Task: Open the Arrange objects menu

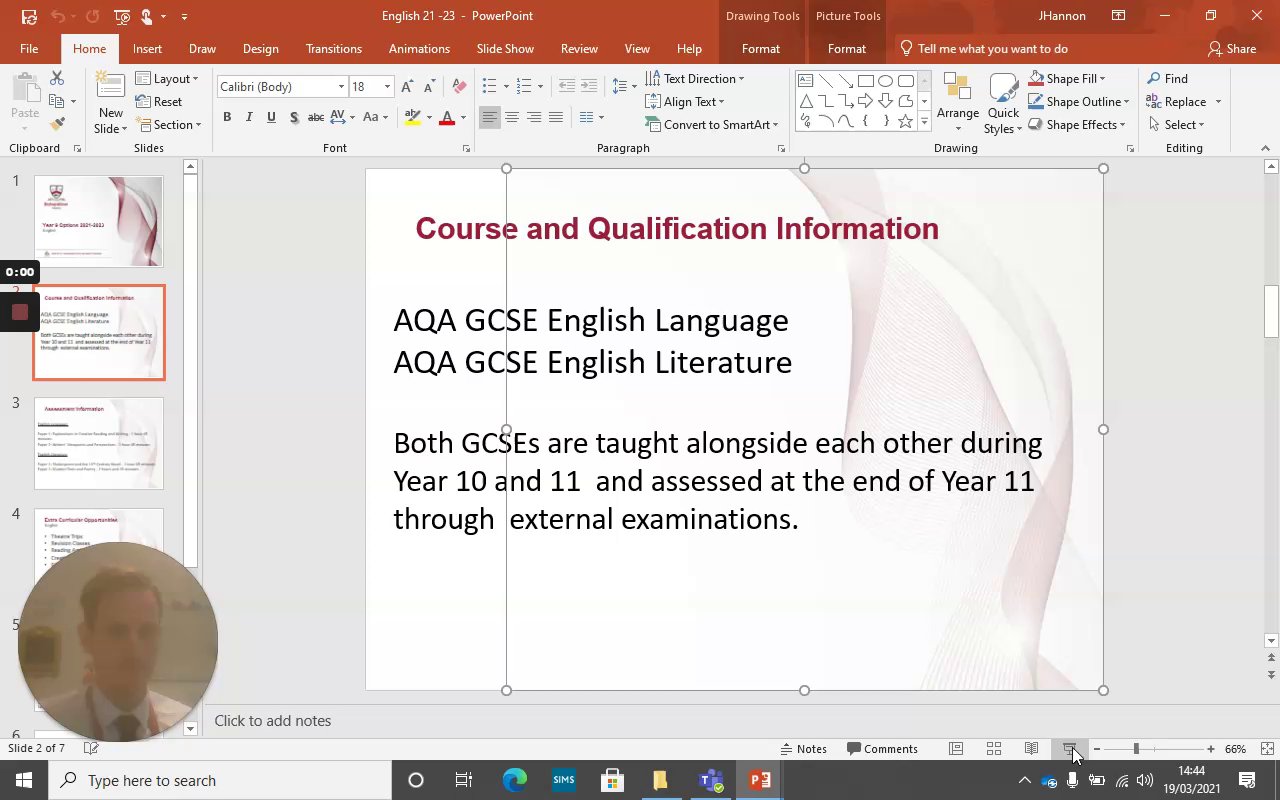Action: 957,103
